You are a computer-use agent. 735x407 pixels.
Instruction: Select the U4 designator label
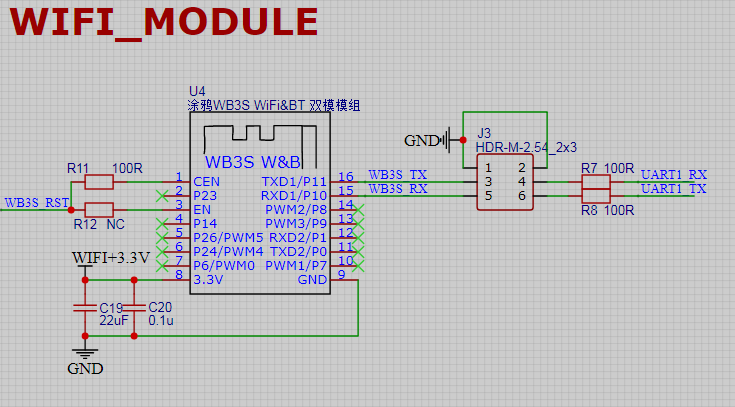pyautogui.click(x=197, y=91)
